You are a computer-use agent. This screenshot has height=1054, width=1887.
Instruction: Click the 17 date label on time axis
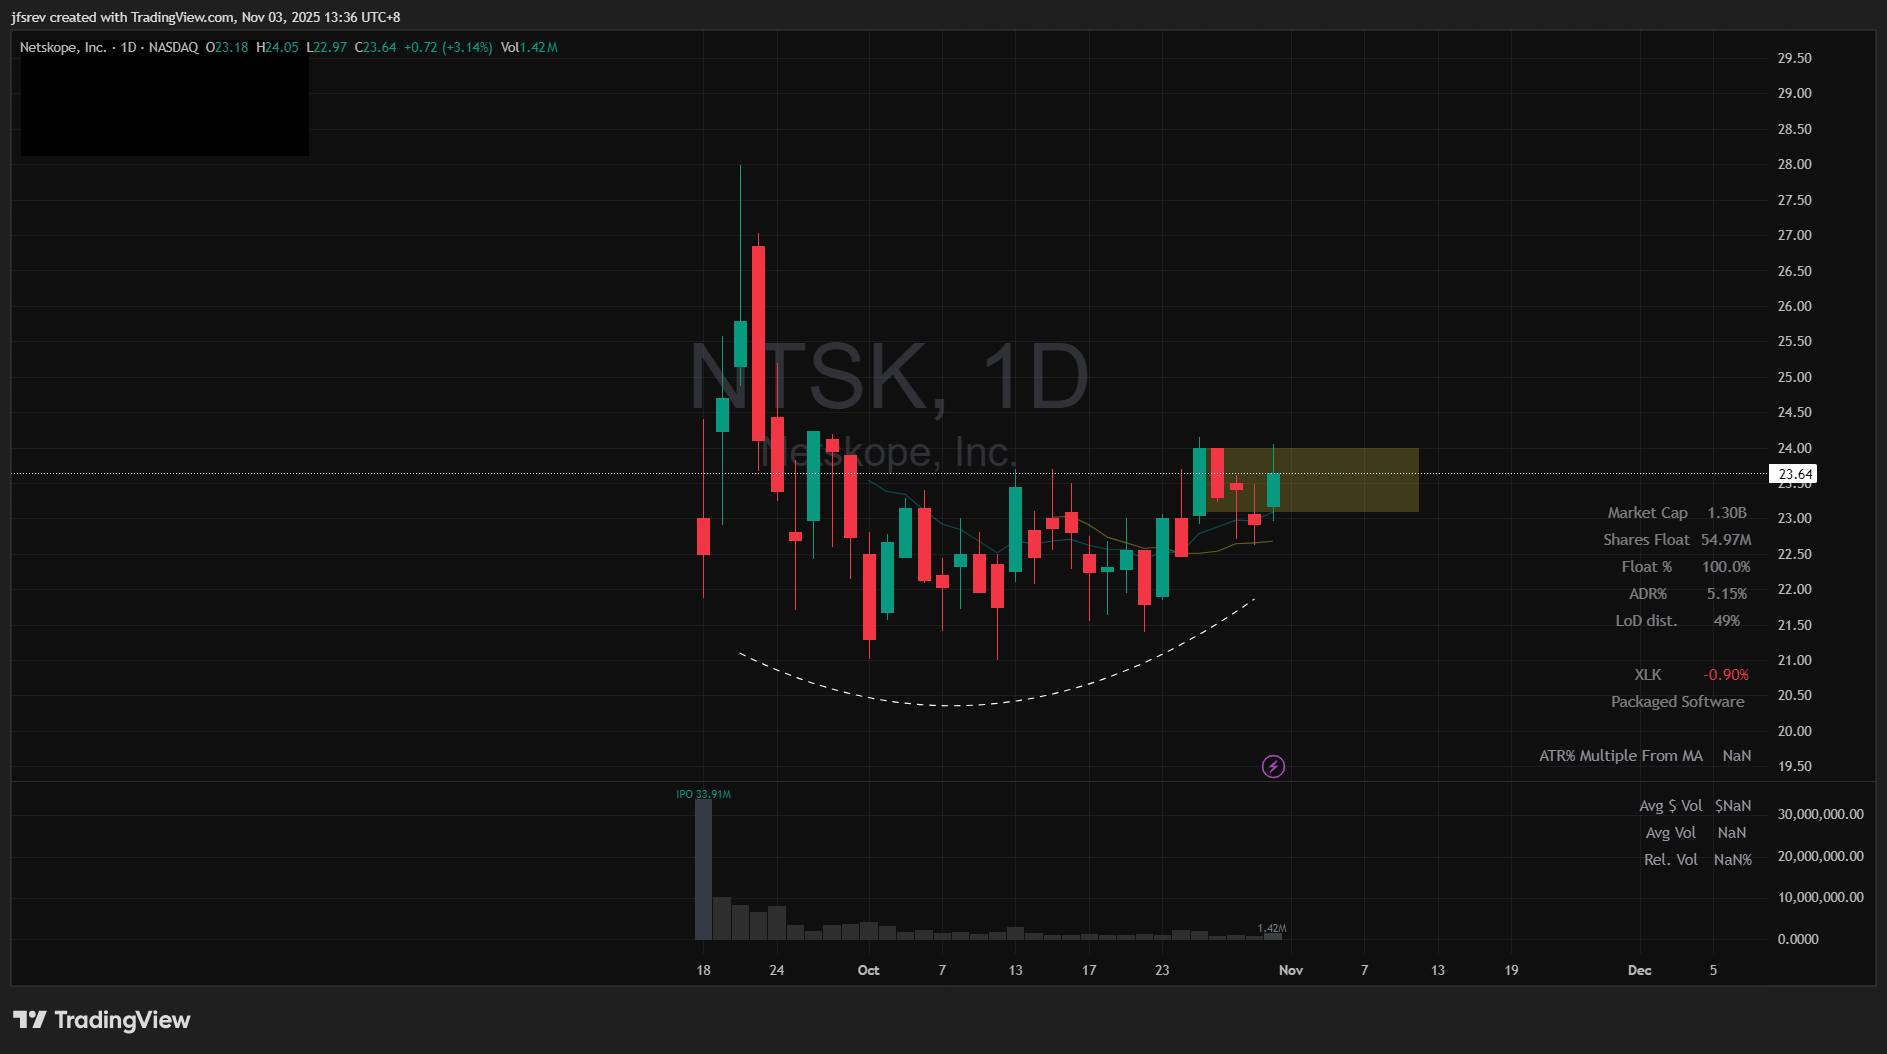pos(1089,970)
